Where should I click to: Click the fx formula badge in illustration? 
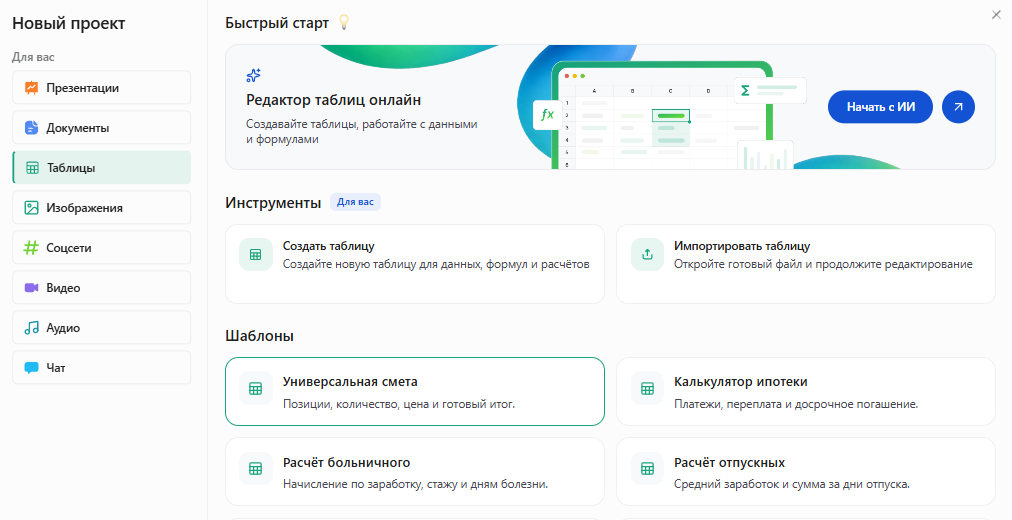547,115
